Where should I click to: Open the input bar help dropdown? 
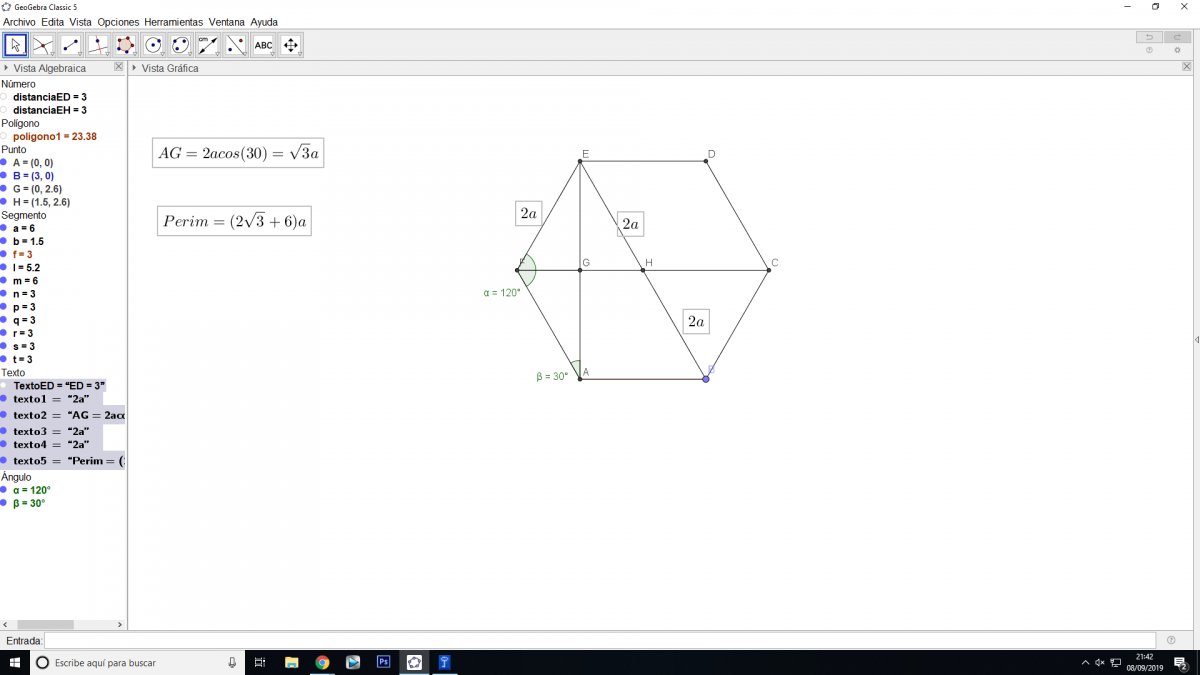[x=1171, y=640]
